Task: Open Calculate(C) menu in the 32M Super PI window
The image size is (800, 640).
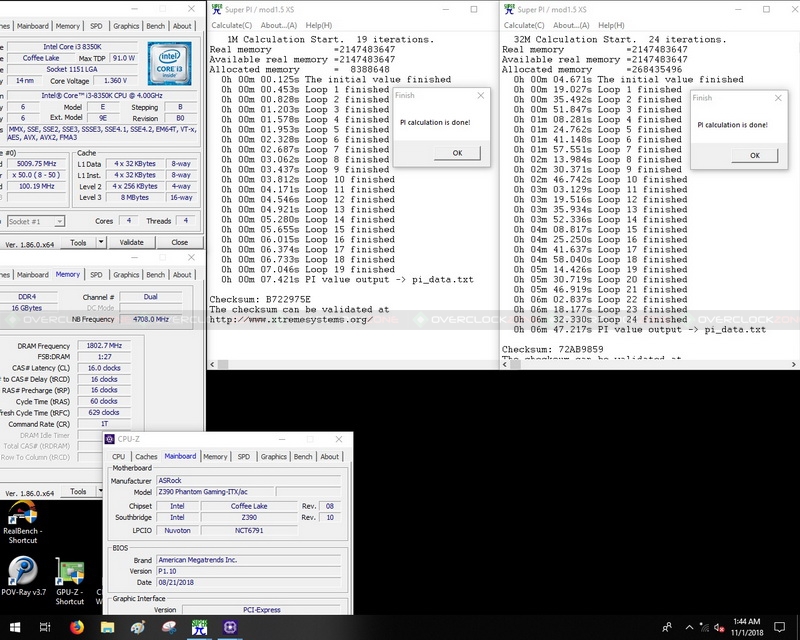Action: 524,25
